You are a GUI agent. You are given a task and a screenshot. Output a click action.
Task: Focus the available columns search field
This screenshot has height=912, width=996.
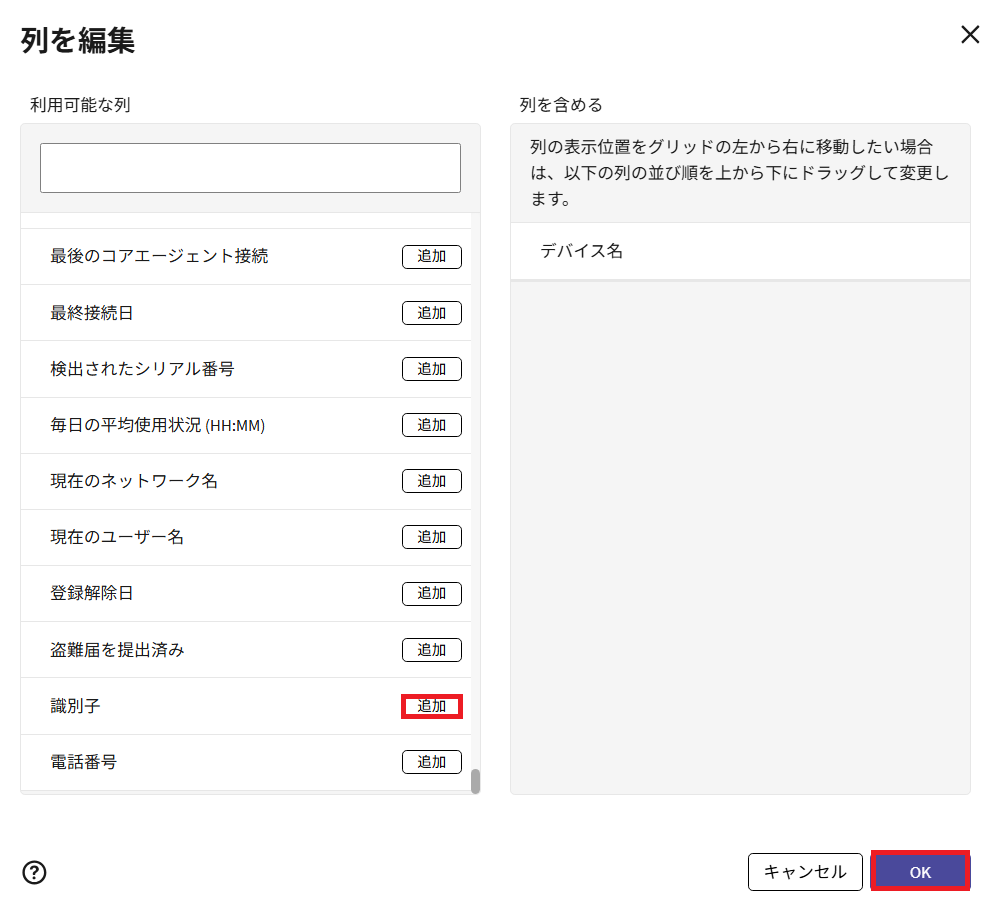tap(250, 168)
